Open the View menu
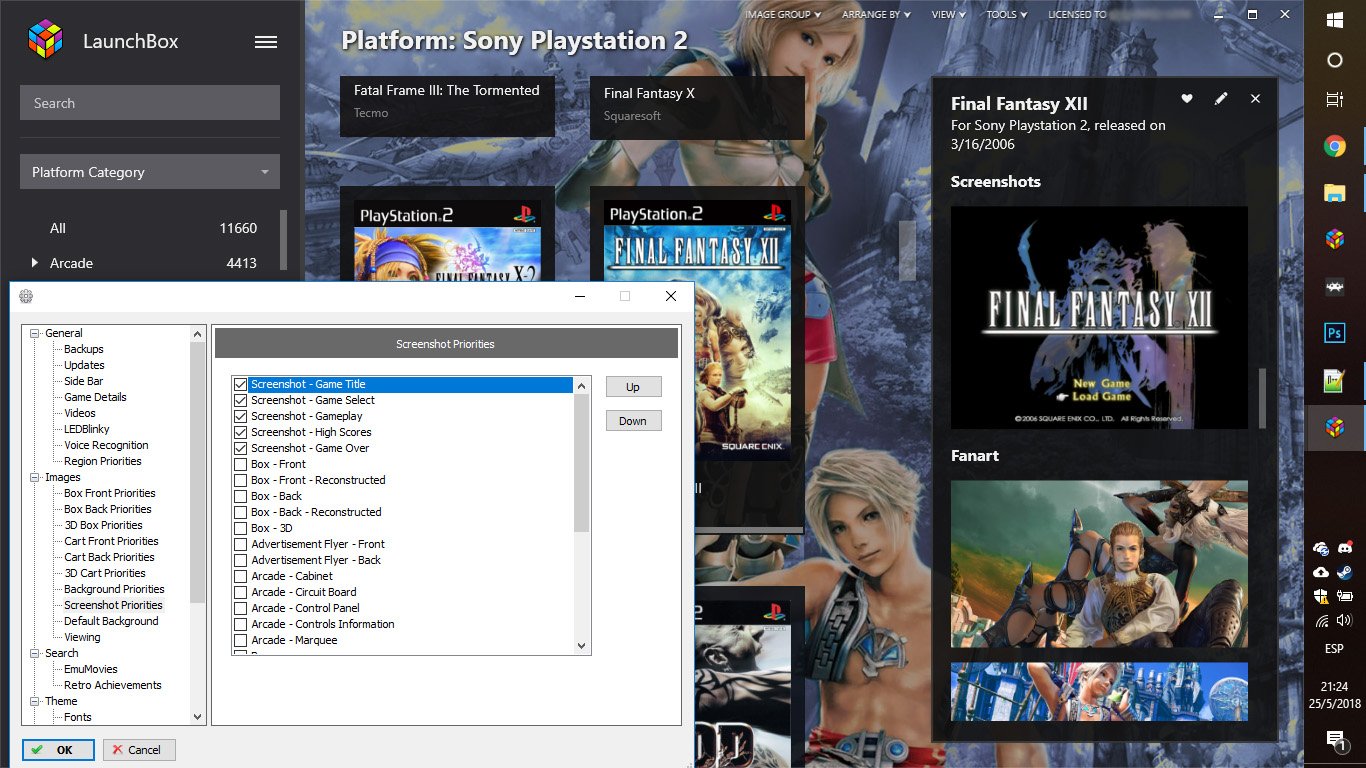The height and width of the screenshot is (768, 1366). click(949, 15)
